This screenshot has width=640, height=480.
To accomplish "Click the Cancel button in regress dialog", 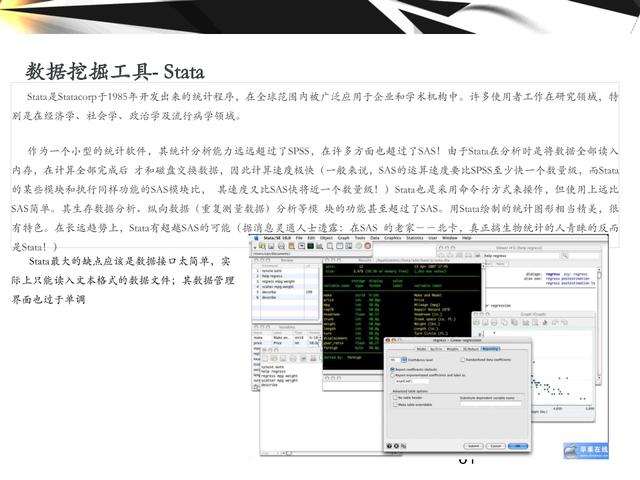I will pos(496,446).
